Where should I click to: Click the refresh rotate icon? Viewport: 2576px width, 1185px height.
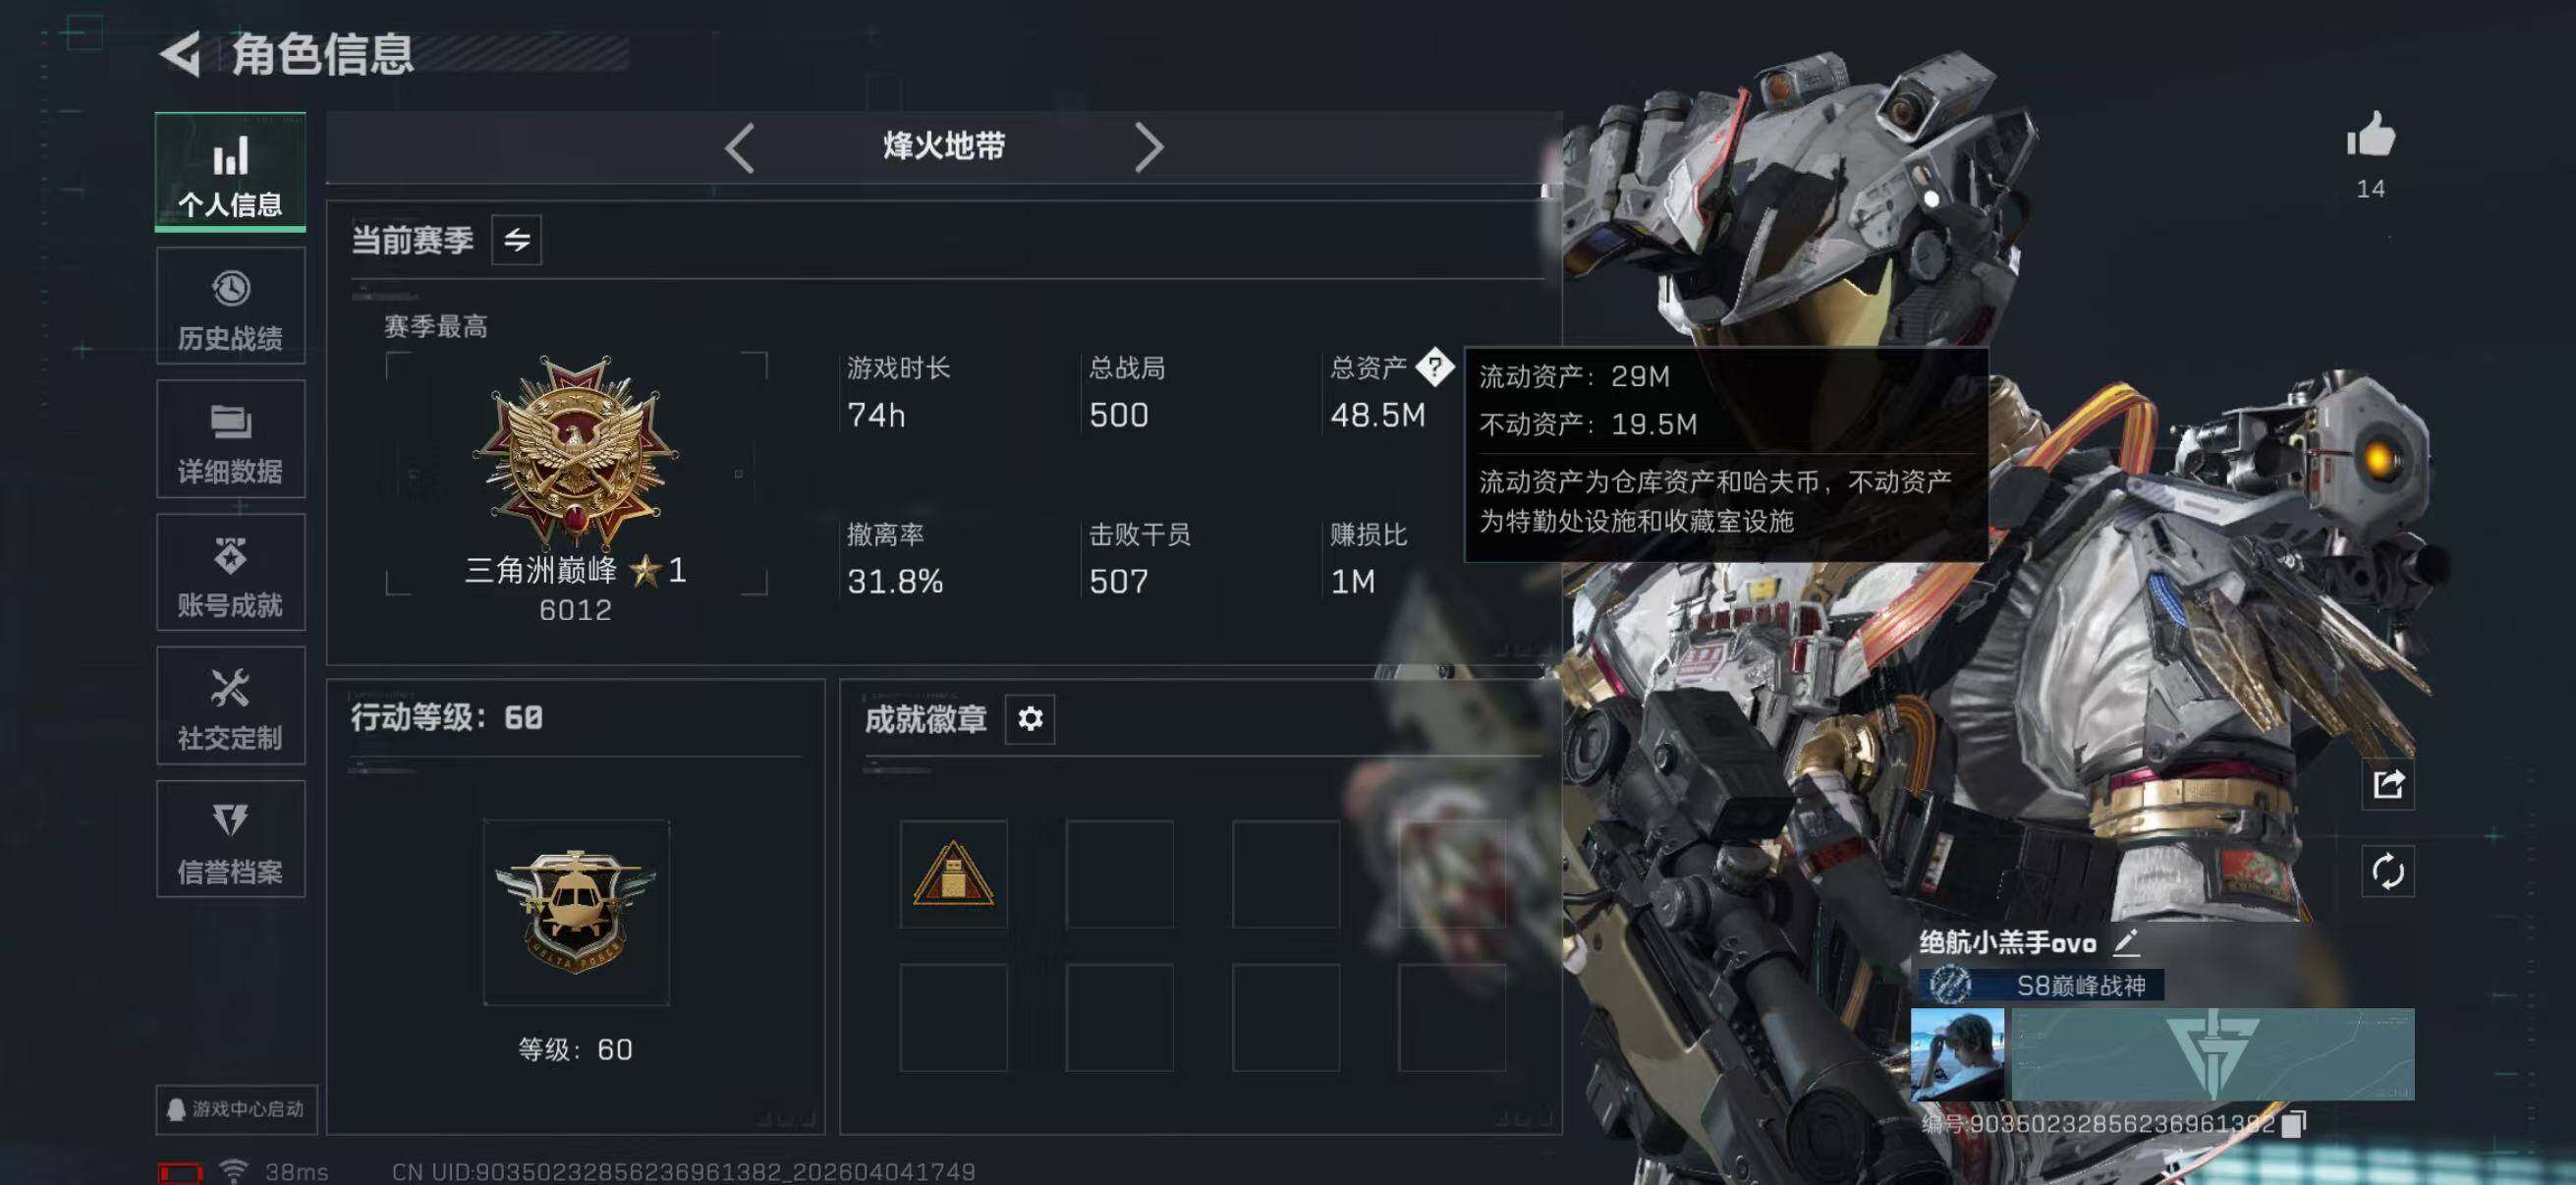tap(2388, 871)
